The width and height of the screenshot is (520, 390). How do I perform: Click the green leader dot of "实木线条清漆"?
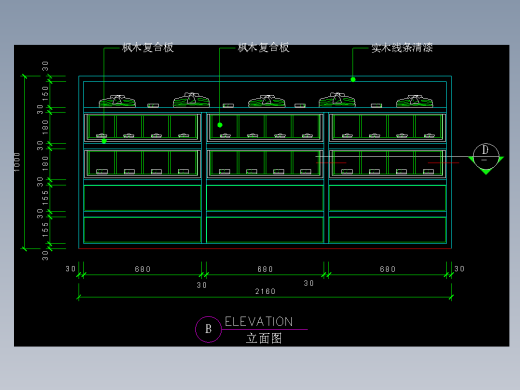click(353, 79)
